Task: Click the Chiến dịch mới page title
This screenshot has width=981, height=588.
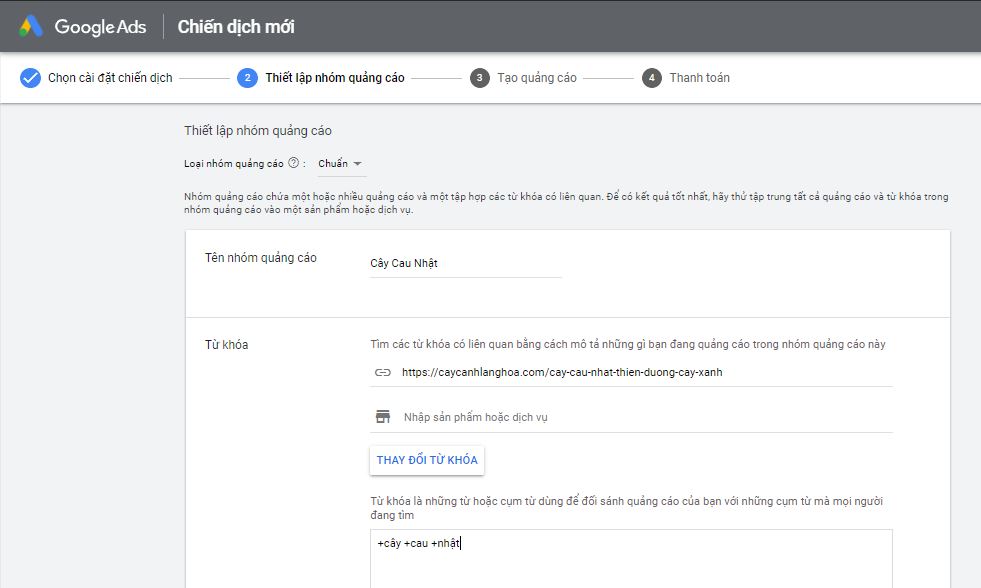Action: (x=236, y=27)
